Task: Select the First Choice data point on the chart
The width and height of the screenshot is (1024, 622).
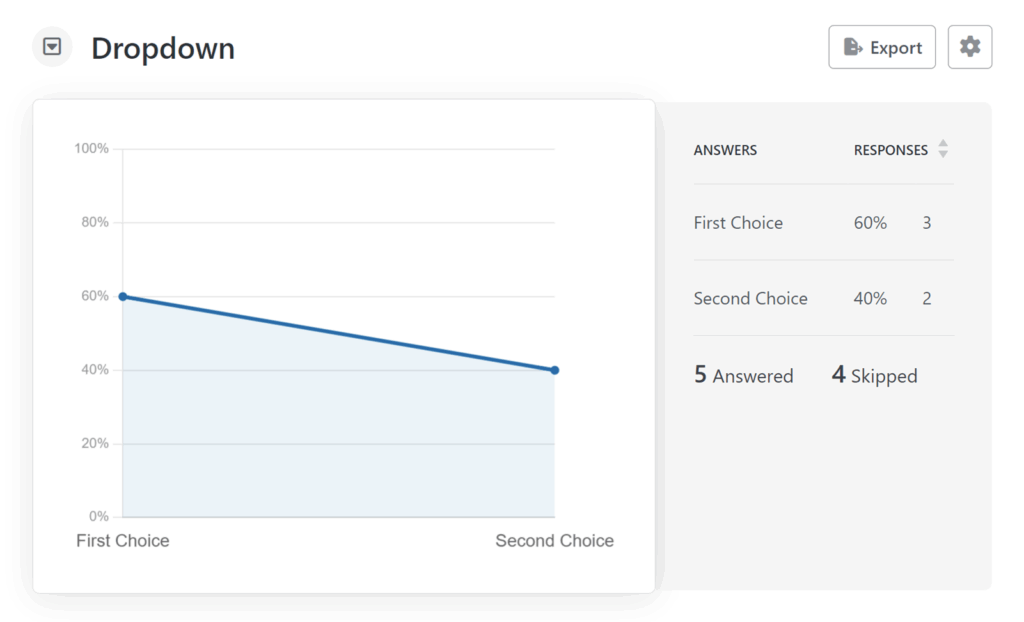Action: (123, 296)
